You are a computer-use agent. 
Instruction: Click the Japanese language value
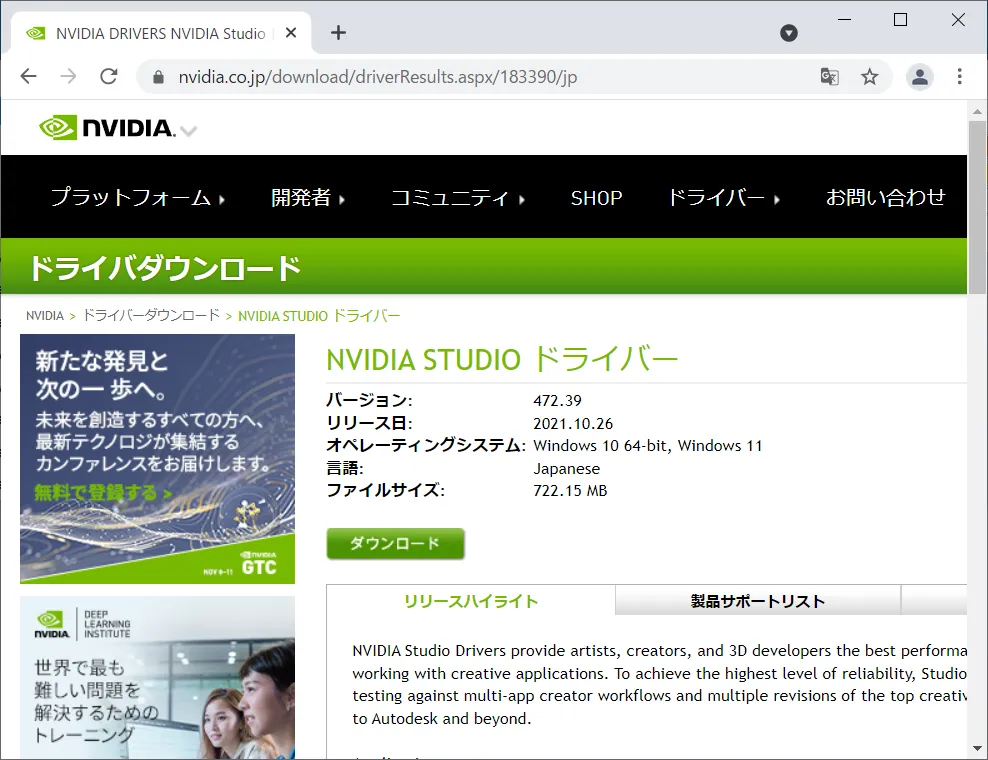(566, 469)
